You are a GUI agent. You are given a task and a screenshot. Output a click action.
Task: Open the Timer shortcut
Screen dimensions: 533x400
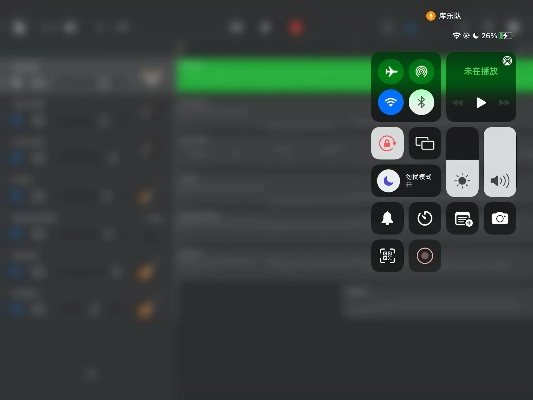point(425,218)
